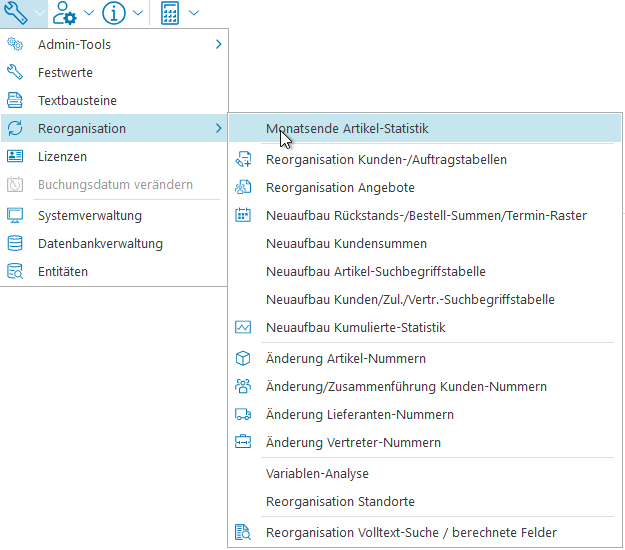This screenshot has height=550, width=625.
Task: Open the dropdown arrow beside info icon
Action: 138,13
